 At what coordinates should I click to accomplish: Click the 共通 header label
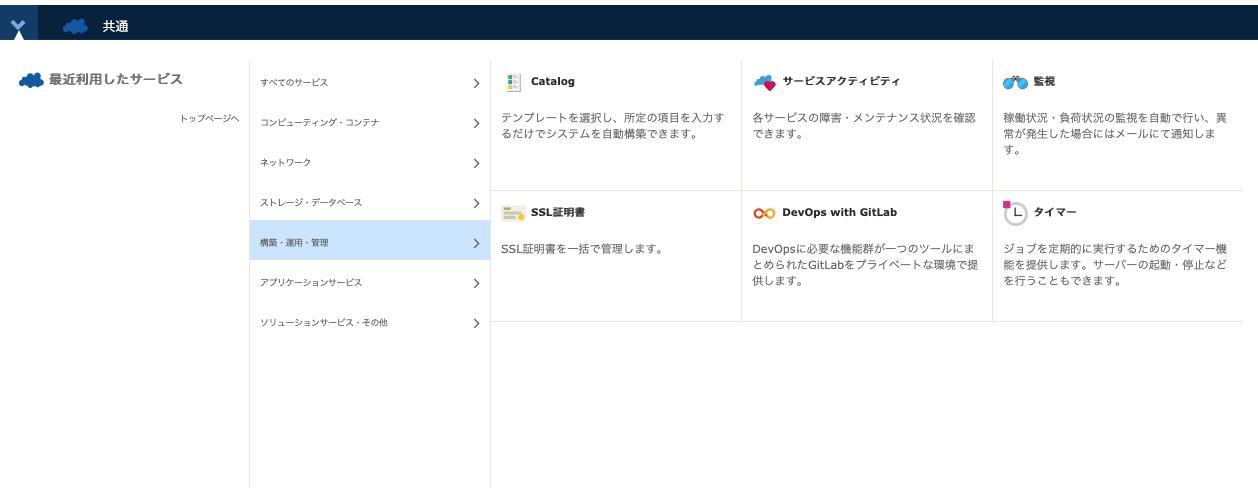pos(116,27)
